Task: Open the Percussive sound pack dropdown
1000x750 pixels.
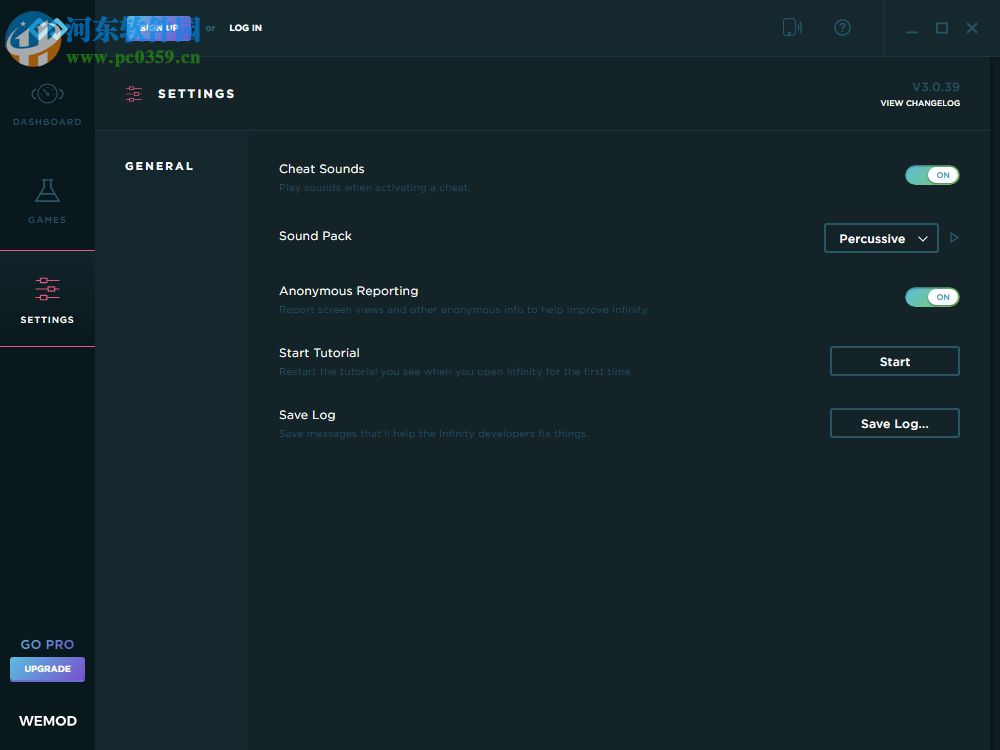Action: pyautogui.click(x=881, y=238)
